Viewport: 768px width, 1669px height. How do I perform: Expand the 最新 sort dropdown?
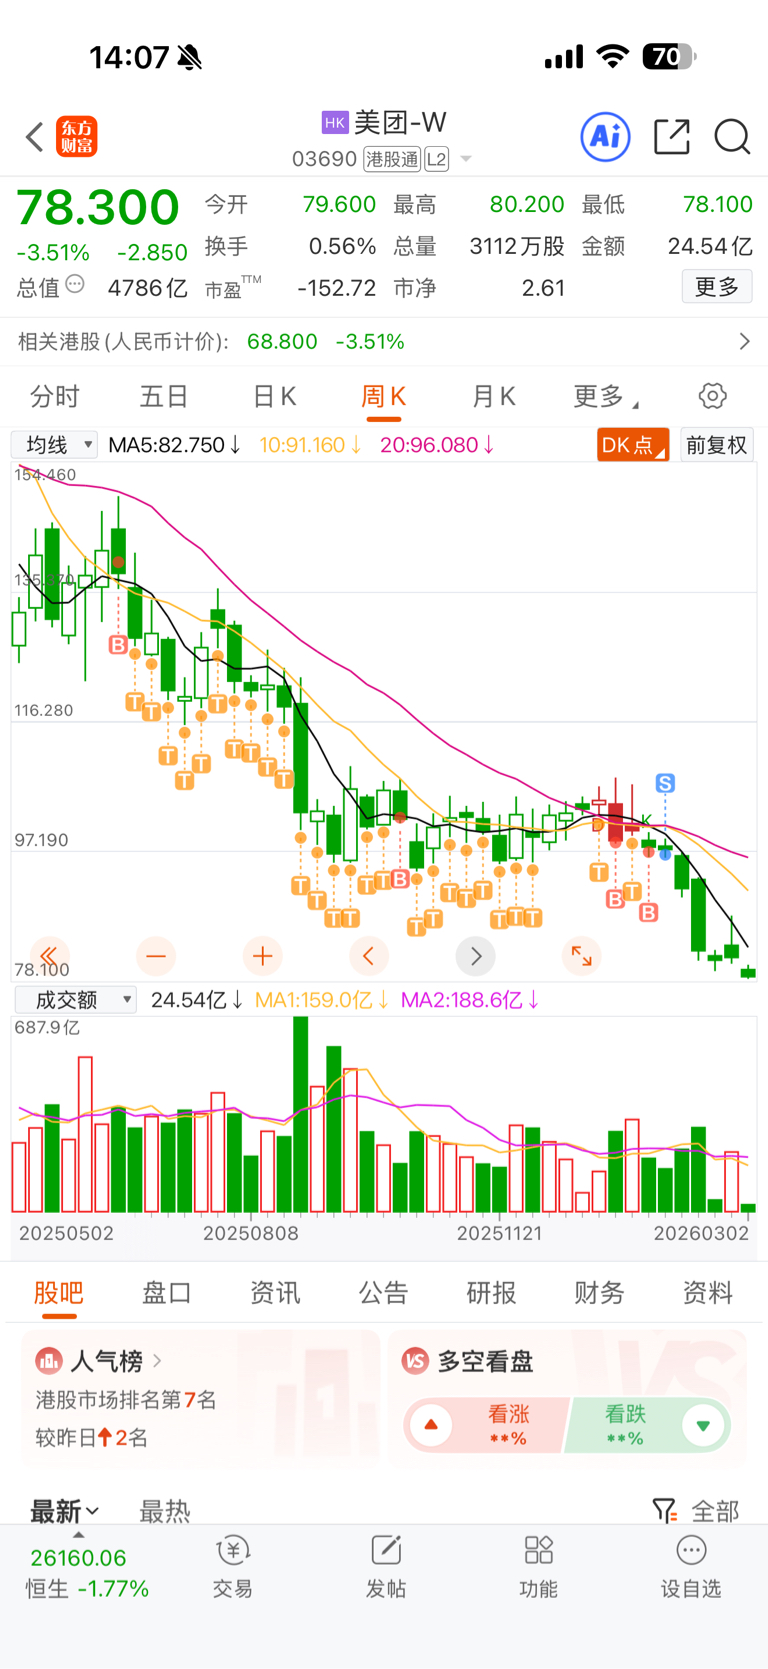(x=65, y=1511)
